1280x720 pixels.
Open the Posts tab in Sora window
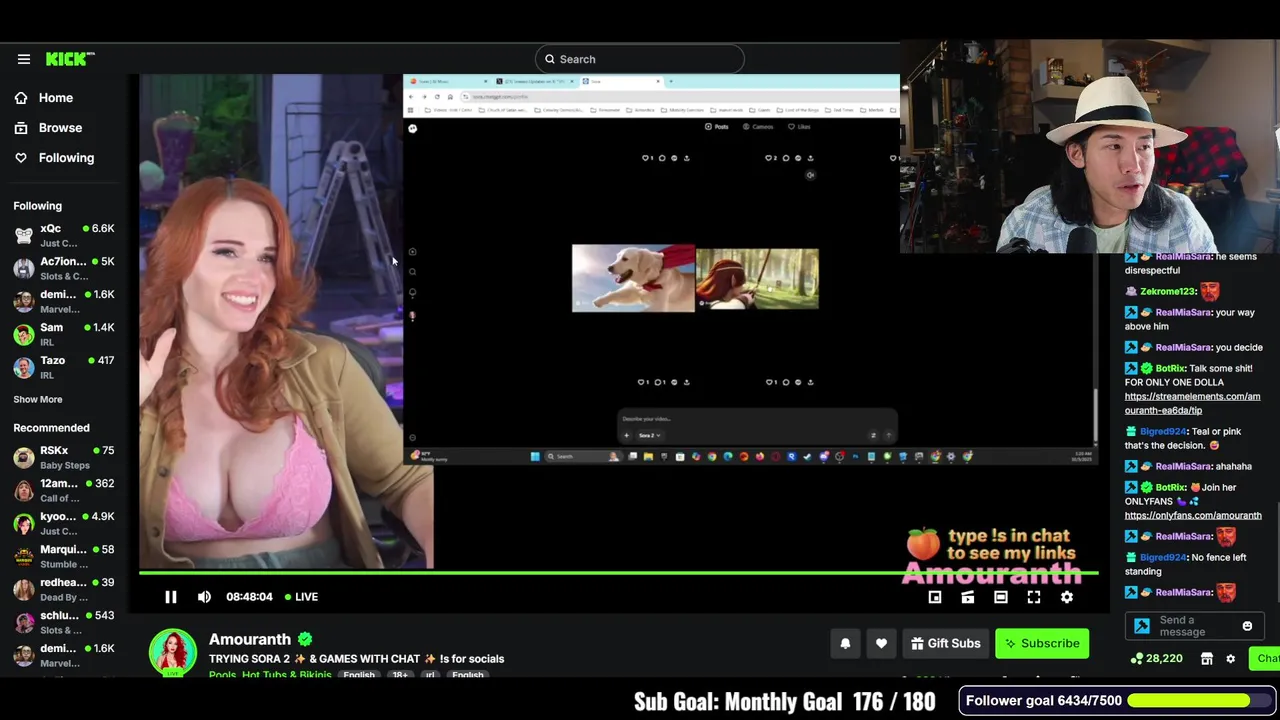(716, 127)
